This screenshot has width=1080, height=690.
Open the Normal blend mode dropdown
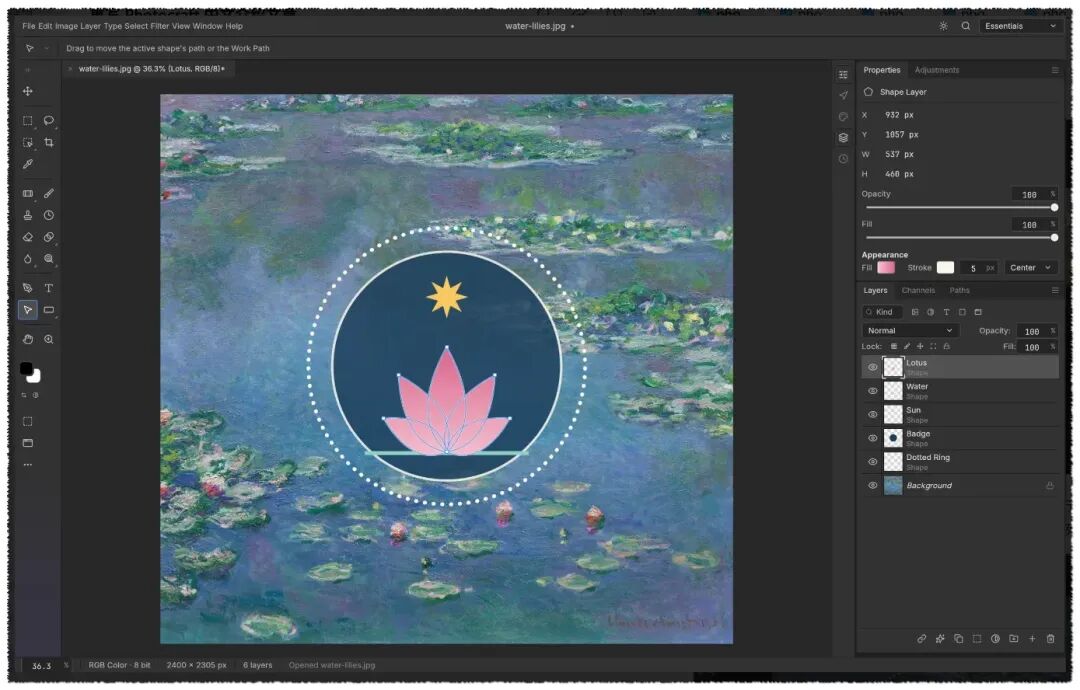pyautogui.click(x=909, y=331)
